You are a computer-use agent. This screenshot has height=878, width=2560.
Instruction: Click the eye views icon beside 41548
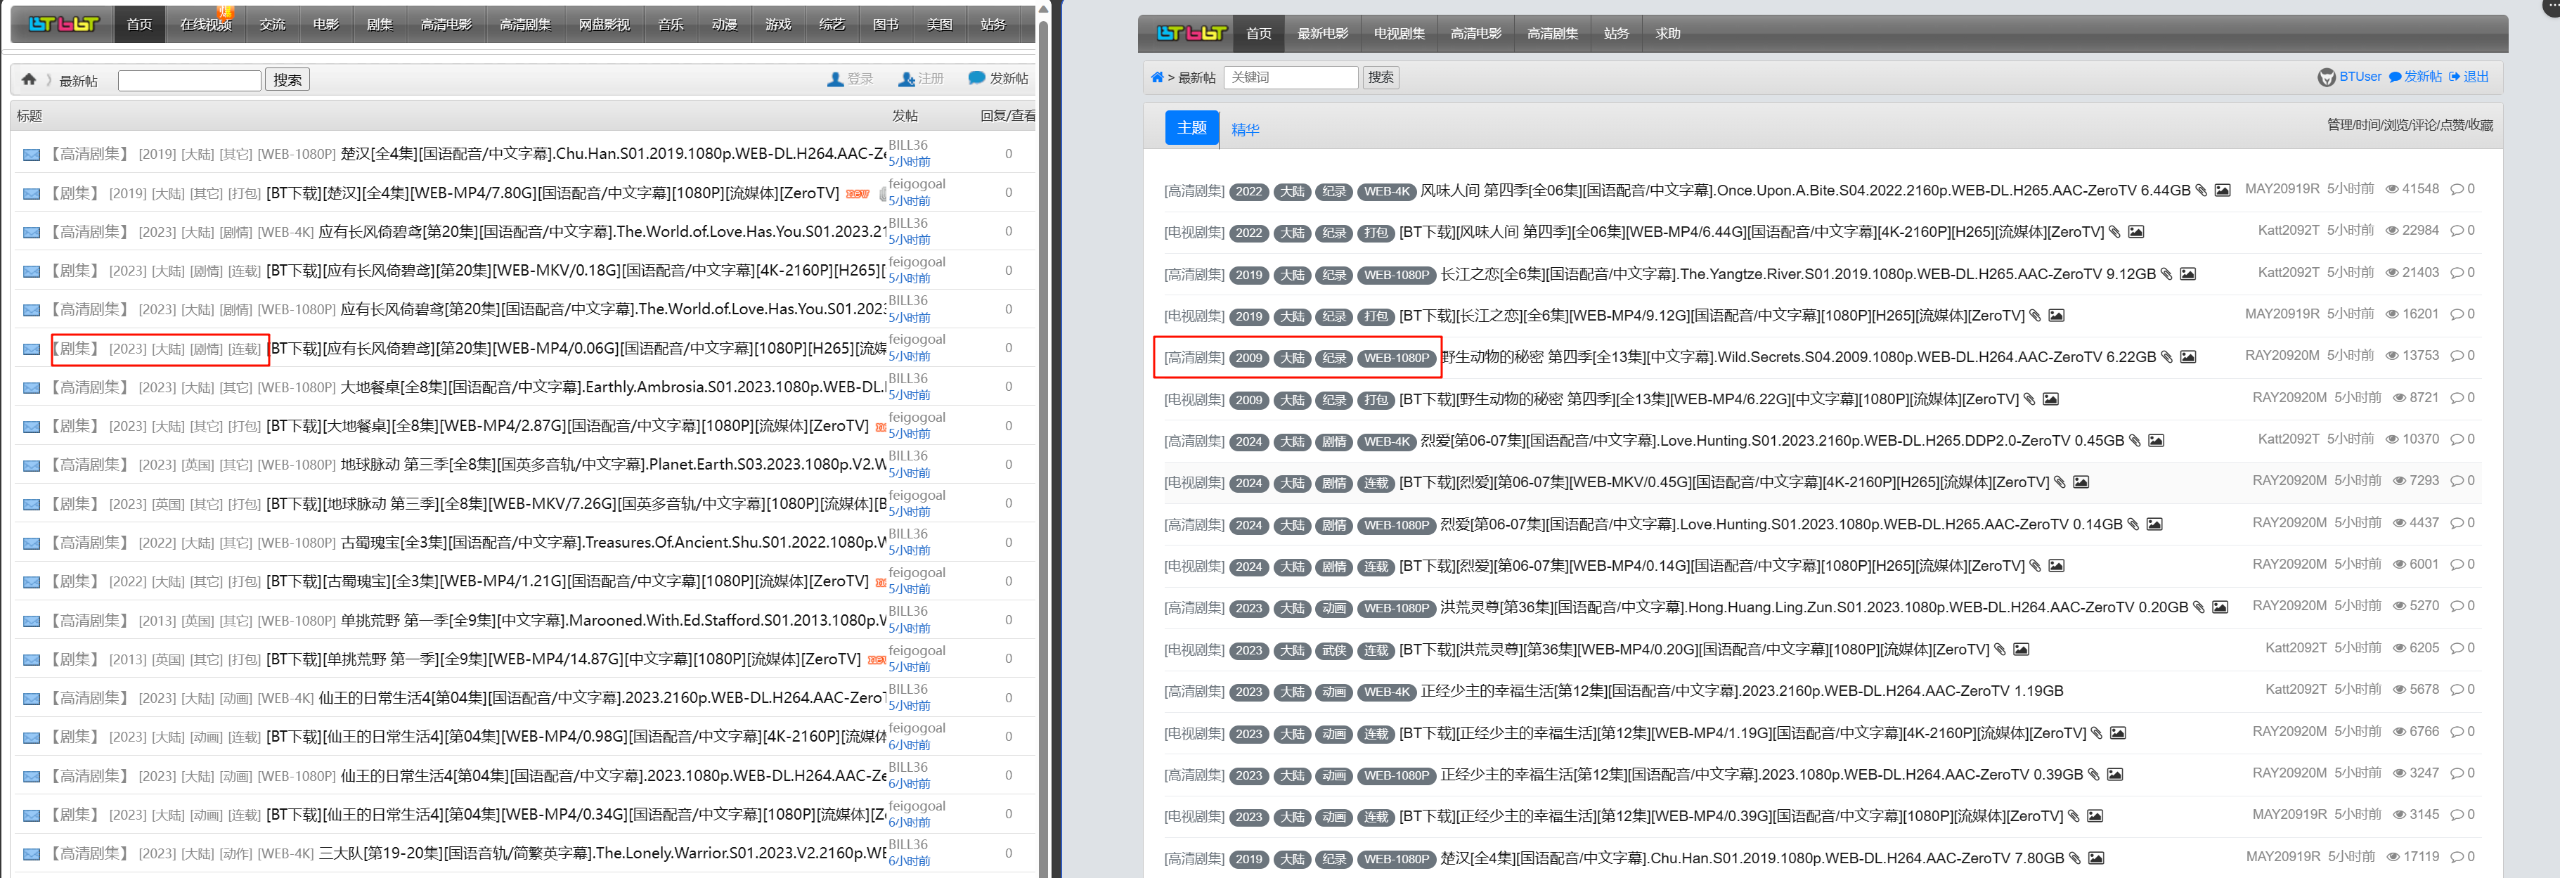pos(2392,189)
